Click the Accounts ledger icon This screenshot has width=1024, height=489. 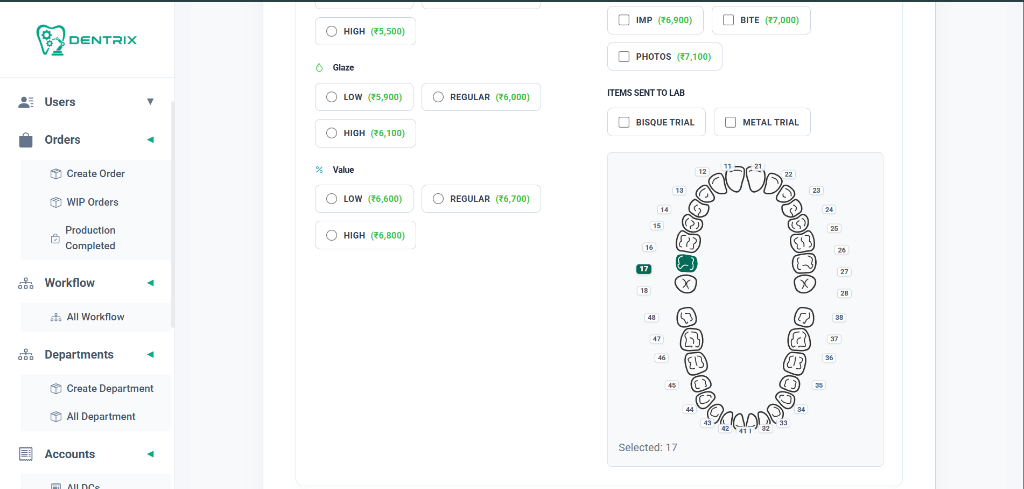tap(26, 454)
